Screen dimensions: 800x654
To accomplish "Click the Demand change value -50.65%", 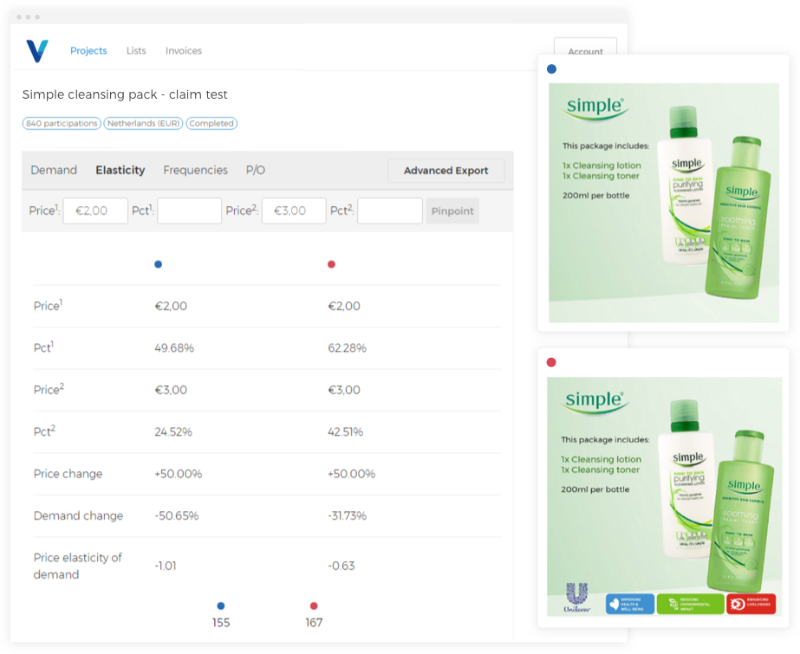I will click(x=177, y=516).
